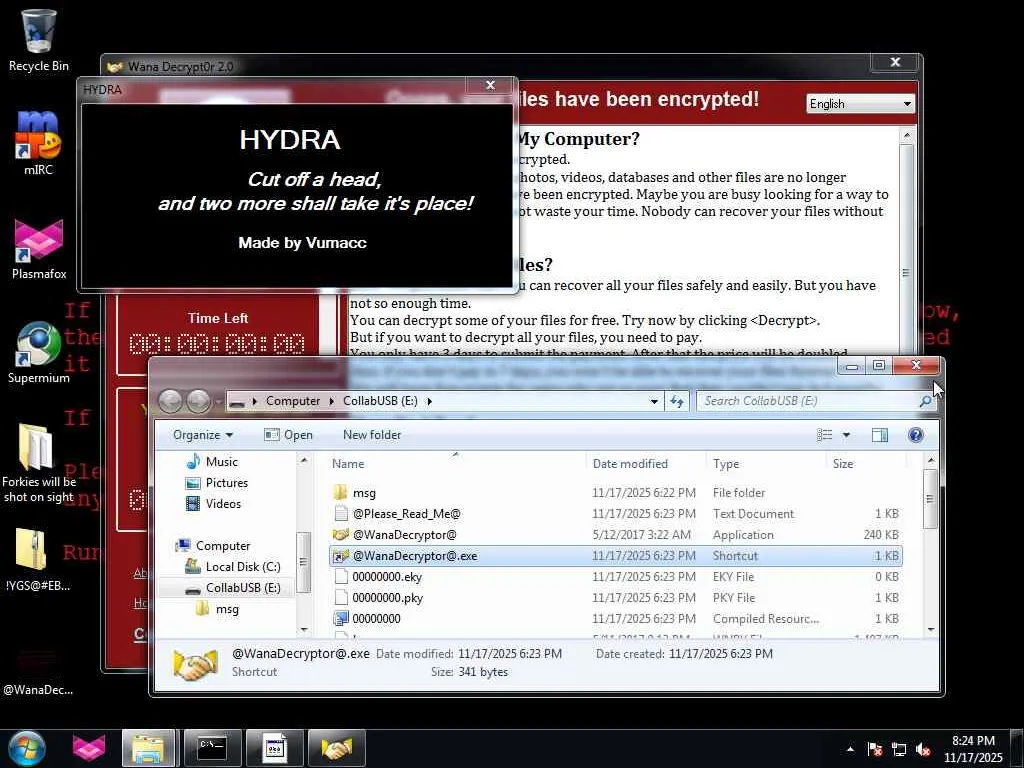Click the volume tray icon

(x=923, y=749)
